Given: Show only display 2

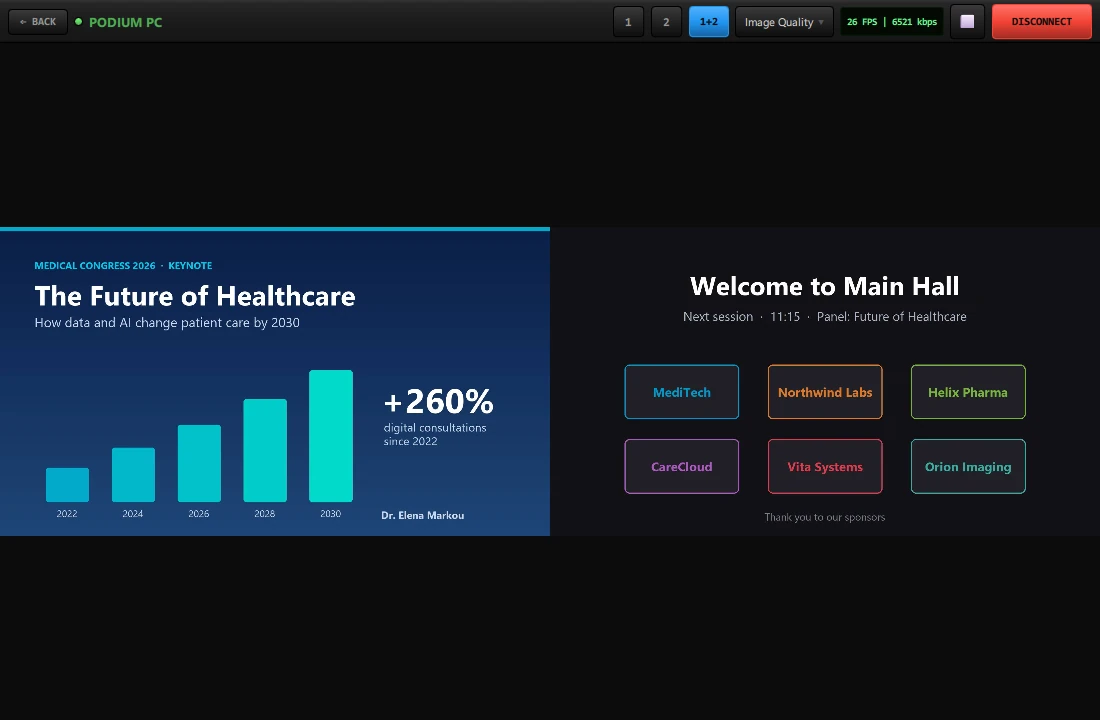Looking at the screenshot, I should [666, 22].
